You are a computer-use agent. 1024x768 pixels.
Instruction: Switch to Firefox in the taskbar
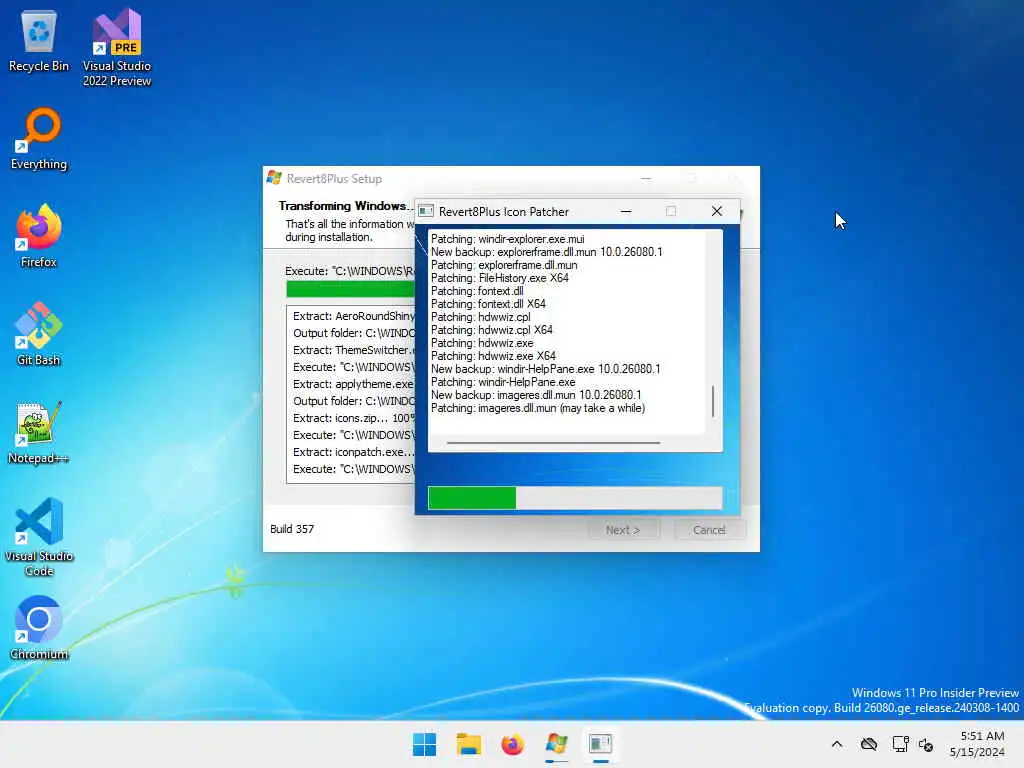coord(513,744)
